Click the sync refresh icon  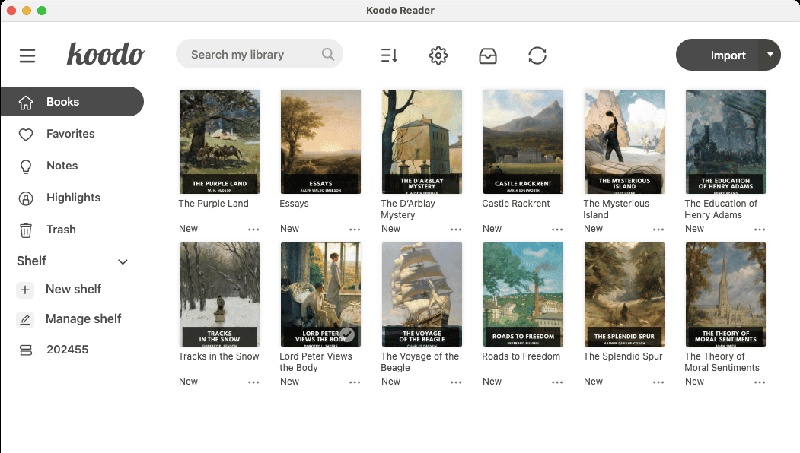point(537,55)
